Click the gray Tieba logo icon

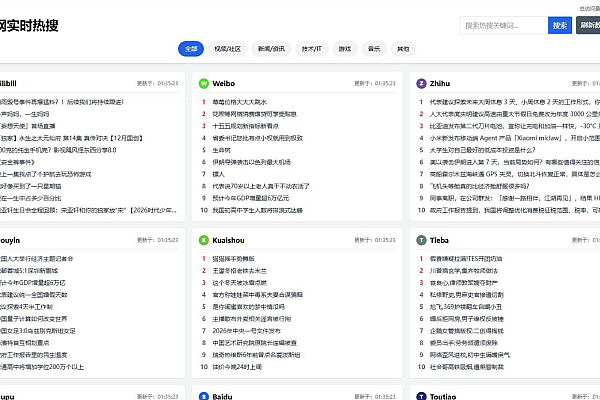(x=421, y=240)
